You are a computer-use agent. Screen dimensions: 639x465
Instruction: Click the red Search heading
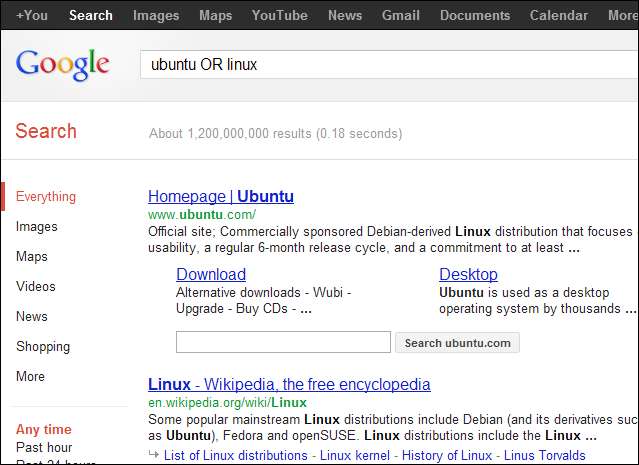click(46, 131)
